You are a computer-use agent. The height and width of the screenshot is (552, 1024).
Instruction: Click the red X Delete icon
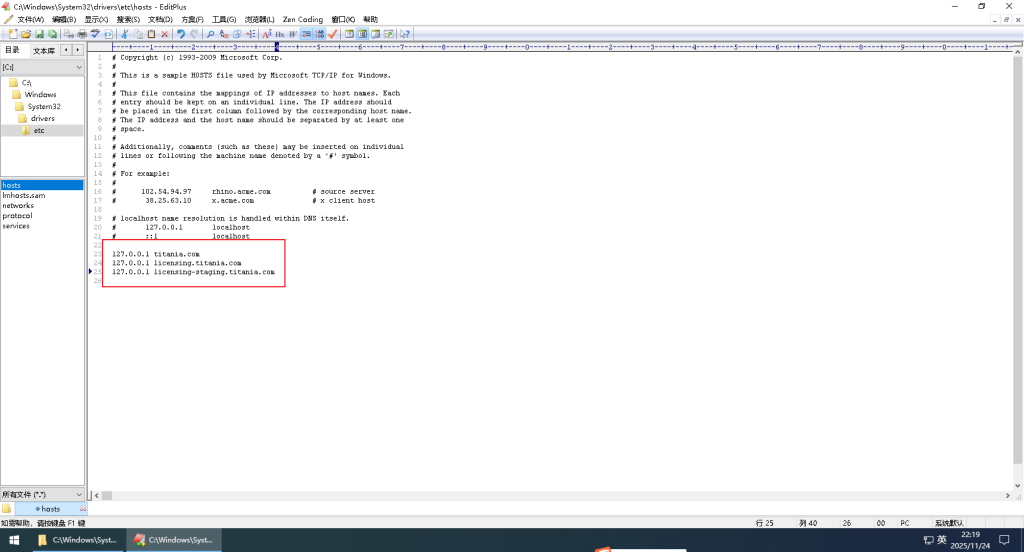pos(164,34)
